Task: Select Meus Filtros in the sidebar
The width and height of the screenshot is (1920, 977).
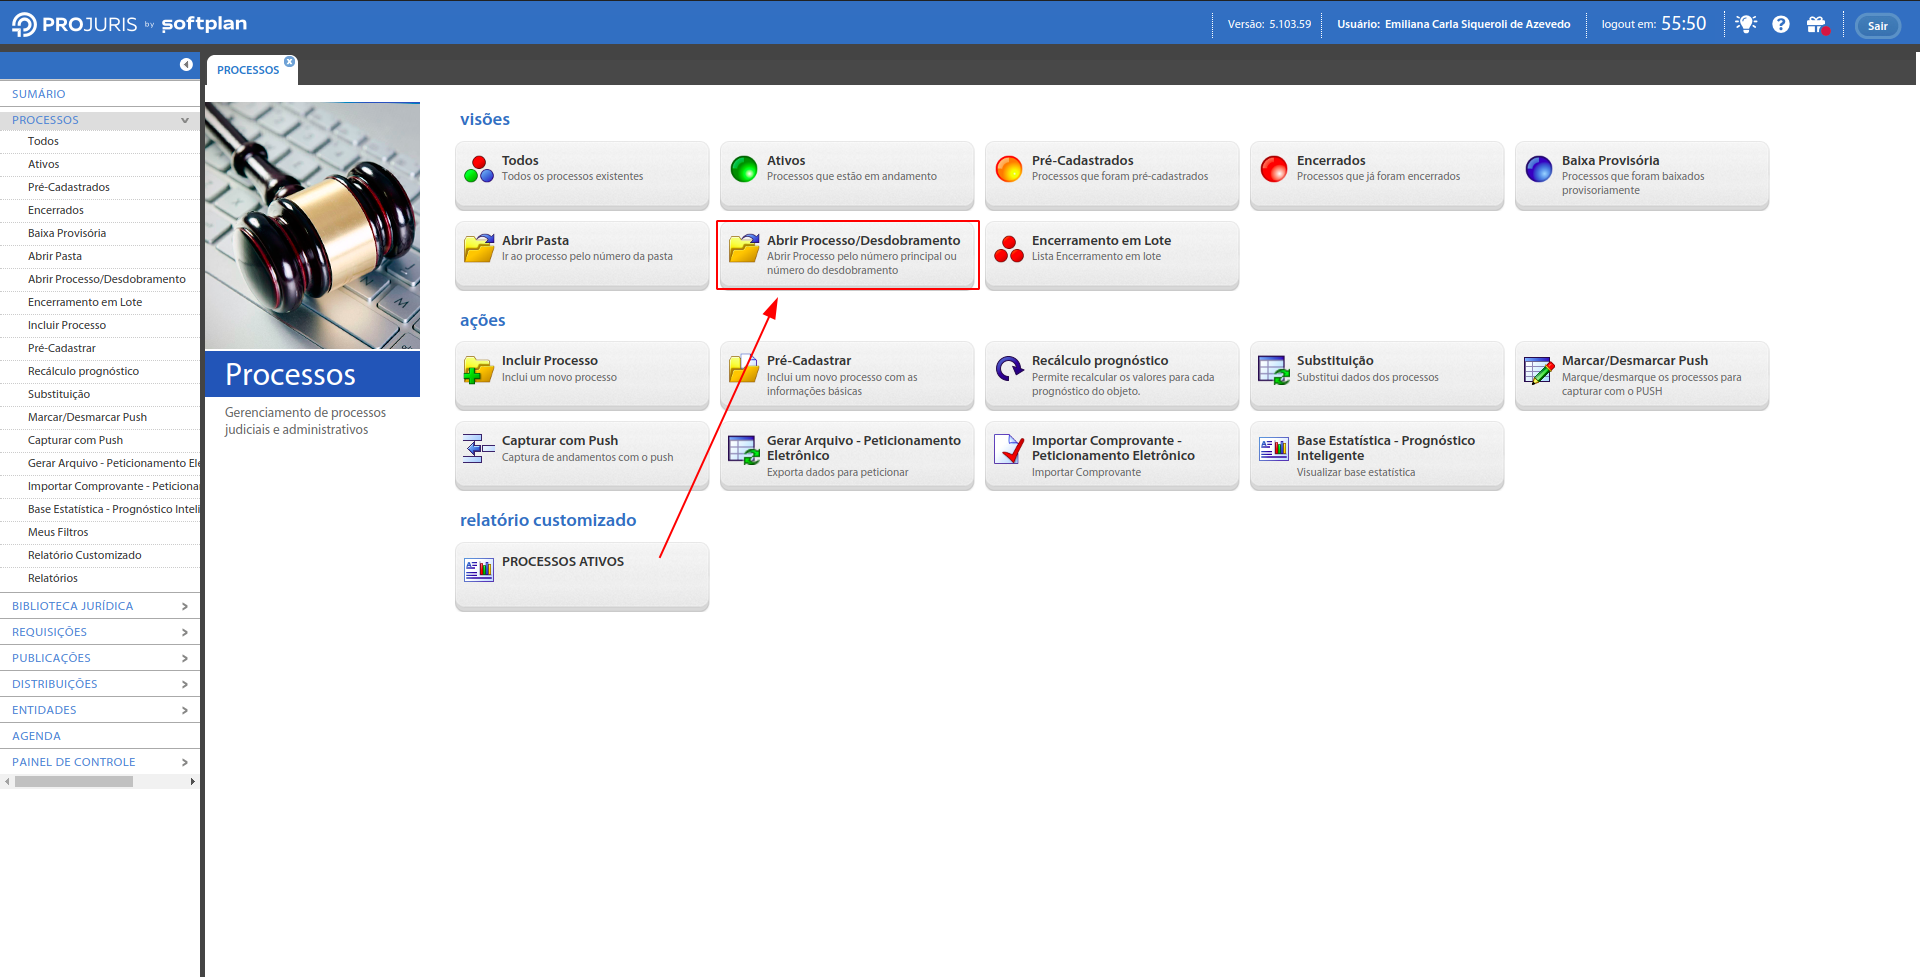Action: (x=58, y=532)
